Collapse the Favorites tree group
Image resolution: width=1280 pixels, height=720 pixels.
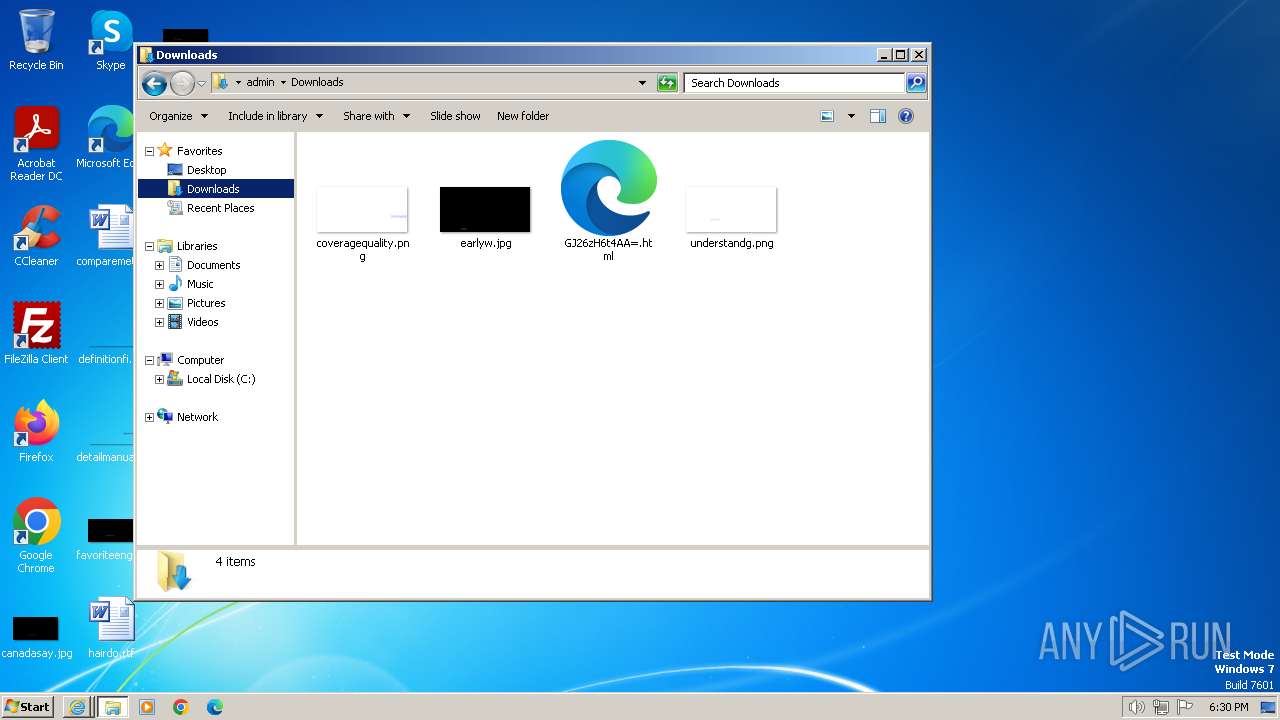[150, 151]
